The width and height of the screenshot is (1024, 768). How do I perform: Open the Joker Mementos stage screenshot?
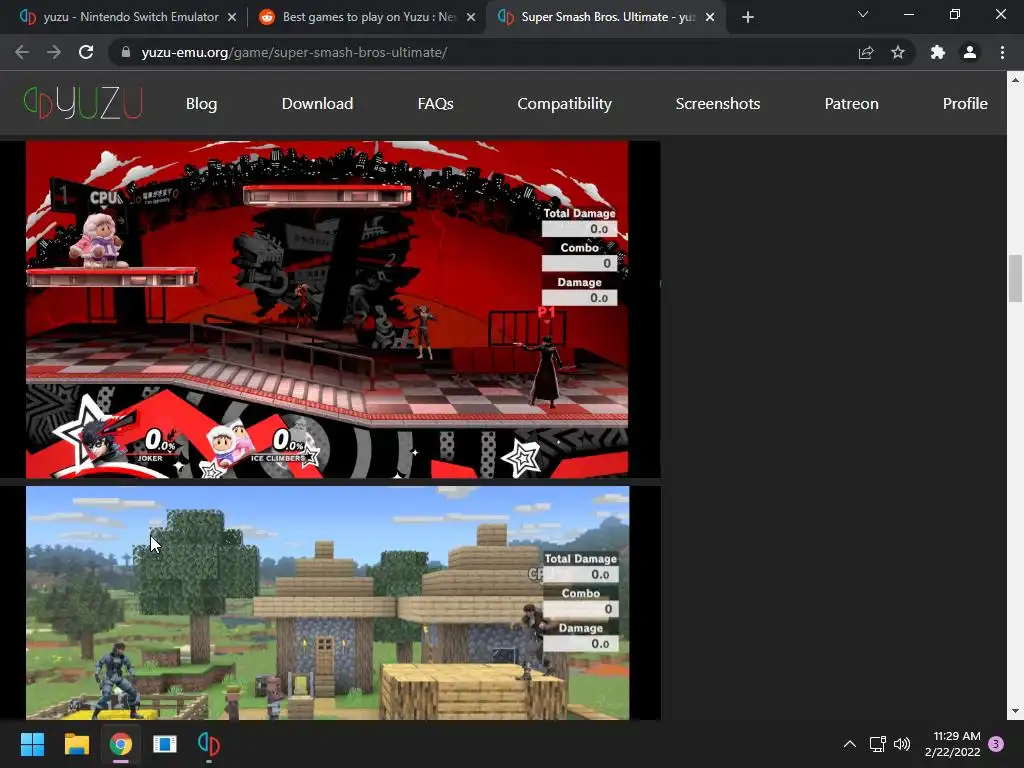327,310
